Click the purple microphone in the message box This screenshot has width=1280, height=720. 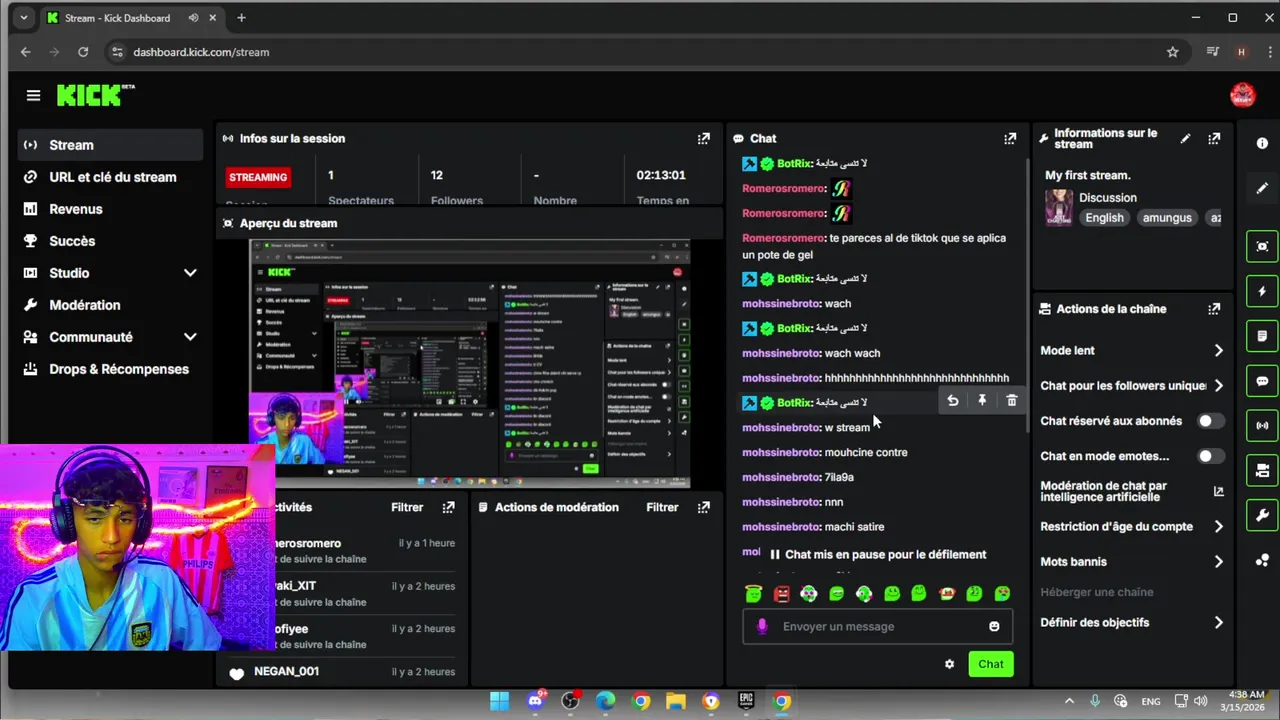(x=762, y=626)
